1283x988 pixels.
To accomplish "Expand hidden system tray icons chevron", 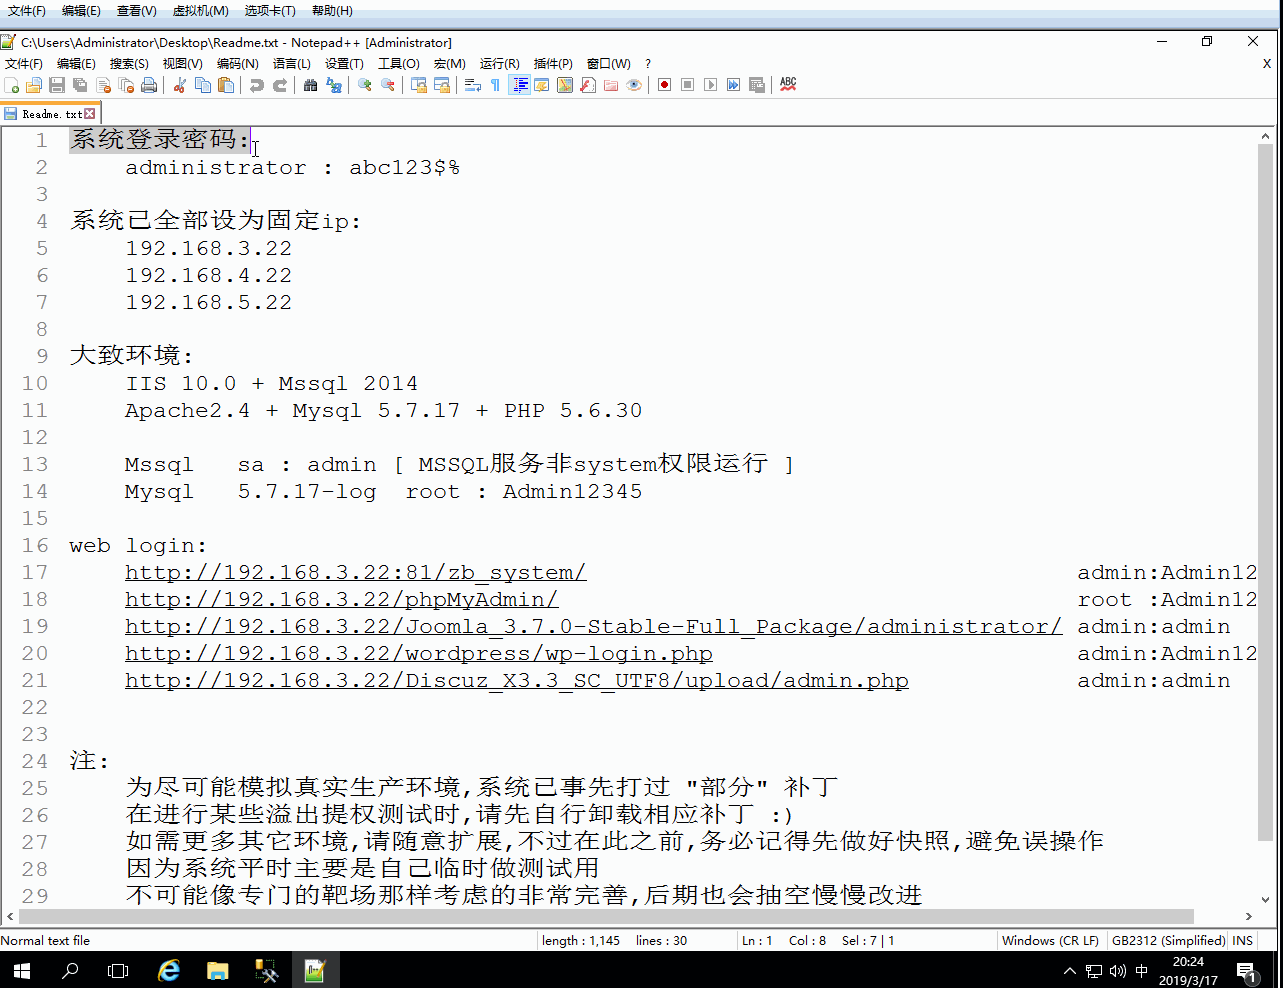I will coord(1069,970).
